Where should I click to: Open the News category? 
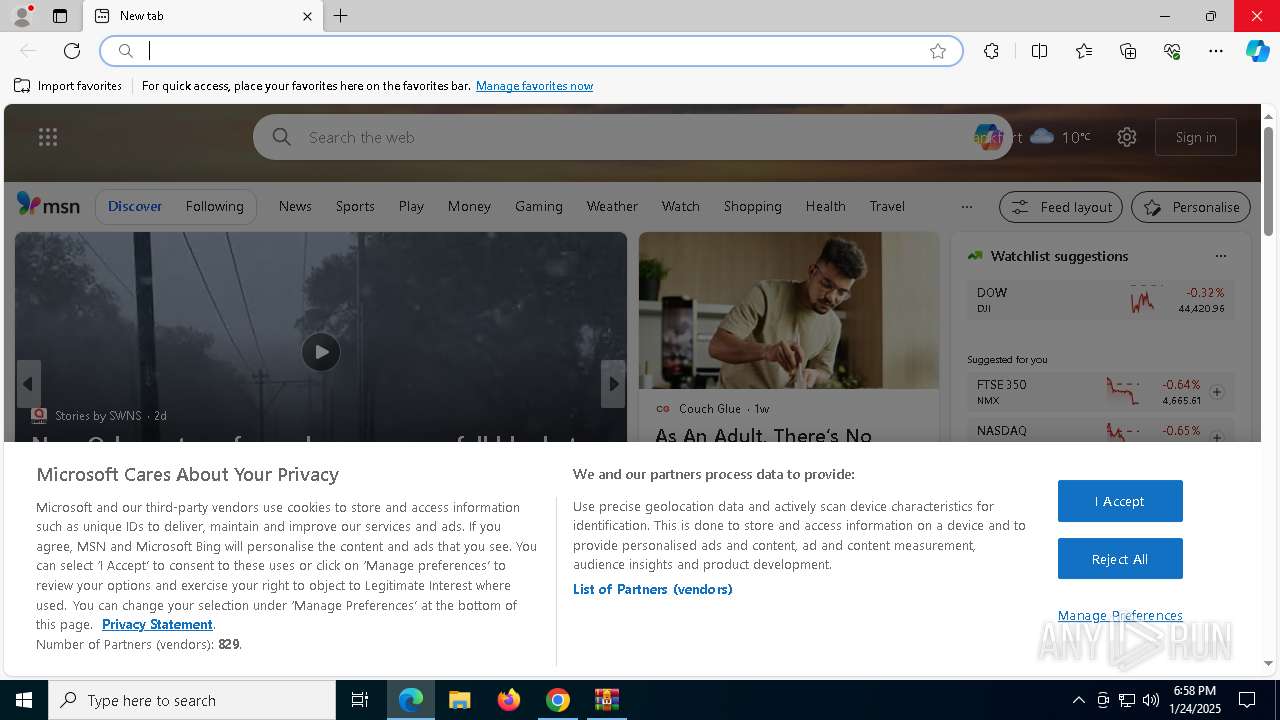(295, 206)
